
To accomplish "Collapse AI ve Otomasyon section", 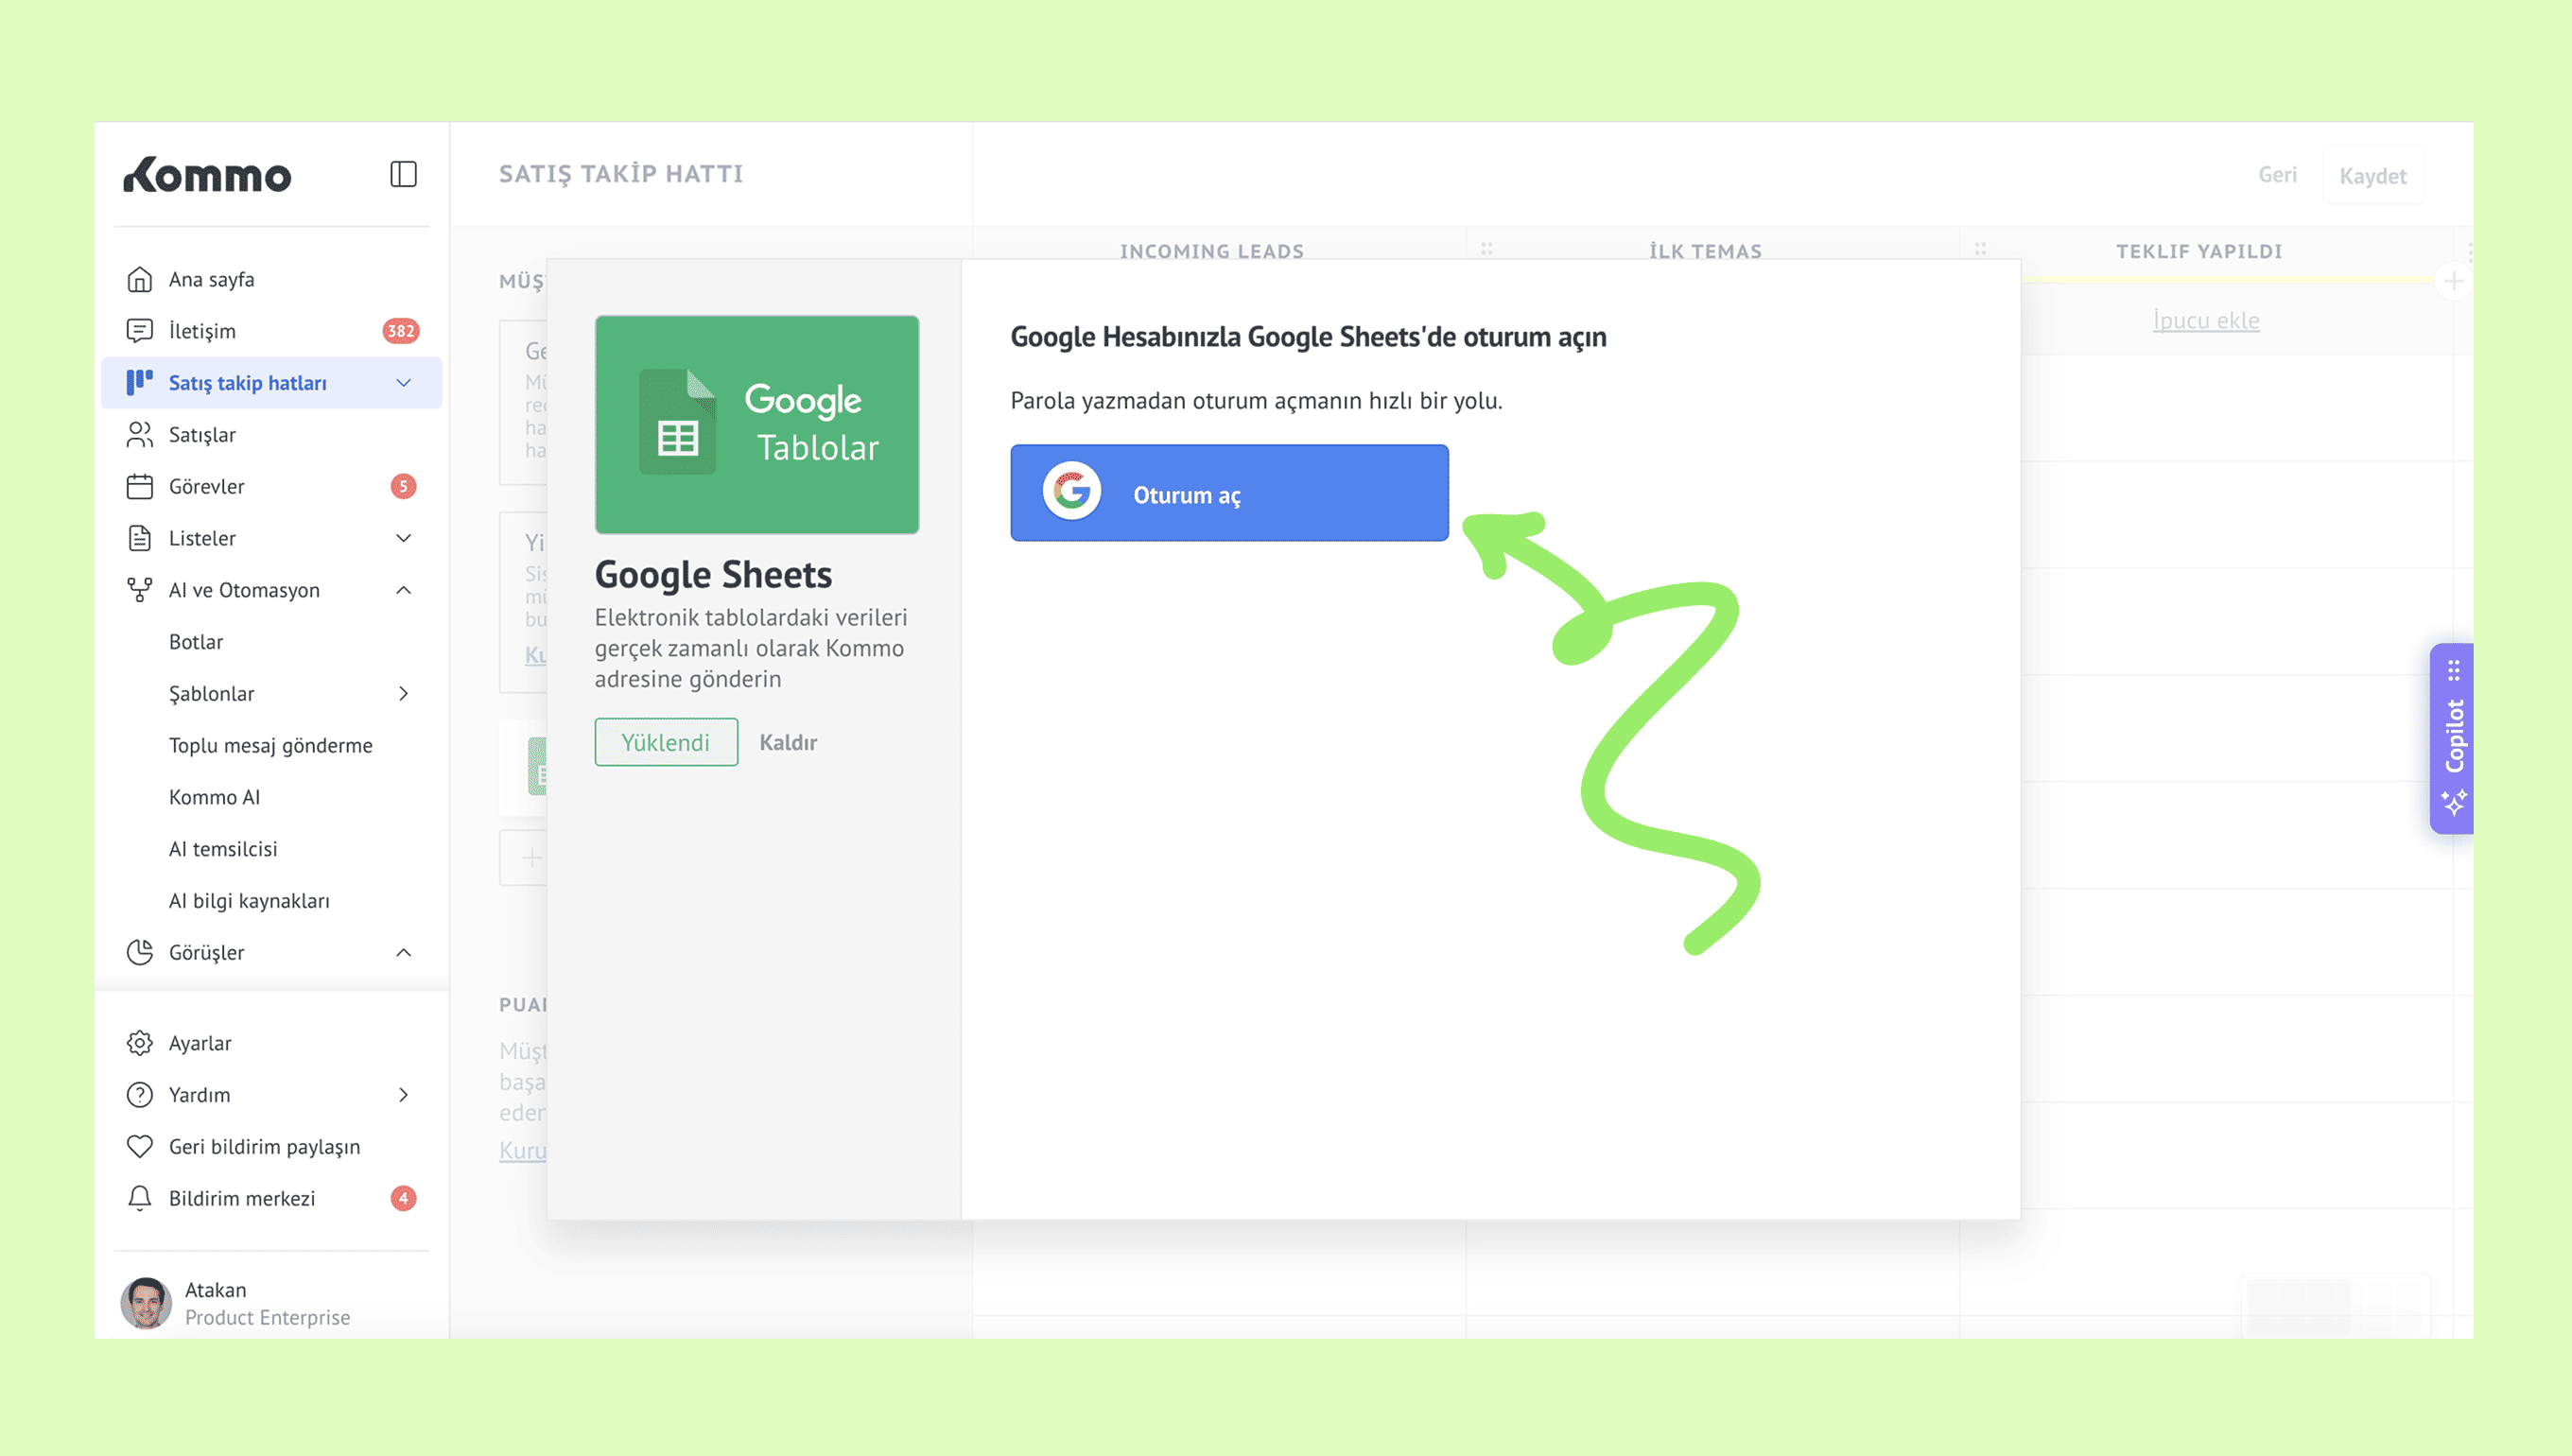I will [x=403, y=590].
